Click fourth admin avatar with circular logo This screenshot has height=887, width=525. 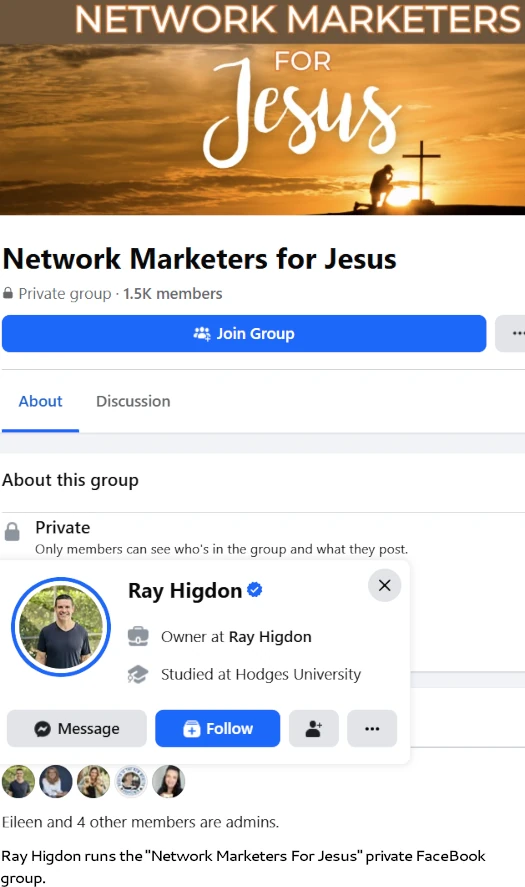tap(131, 782)
